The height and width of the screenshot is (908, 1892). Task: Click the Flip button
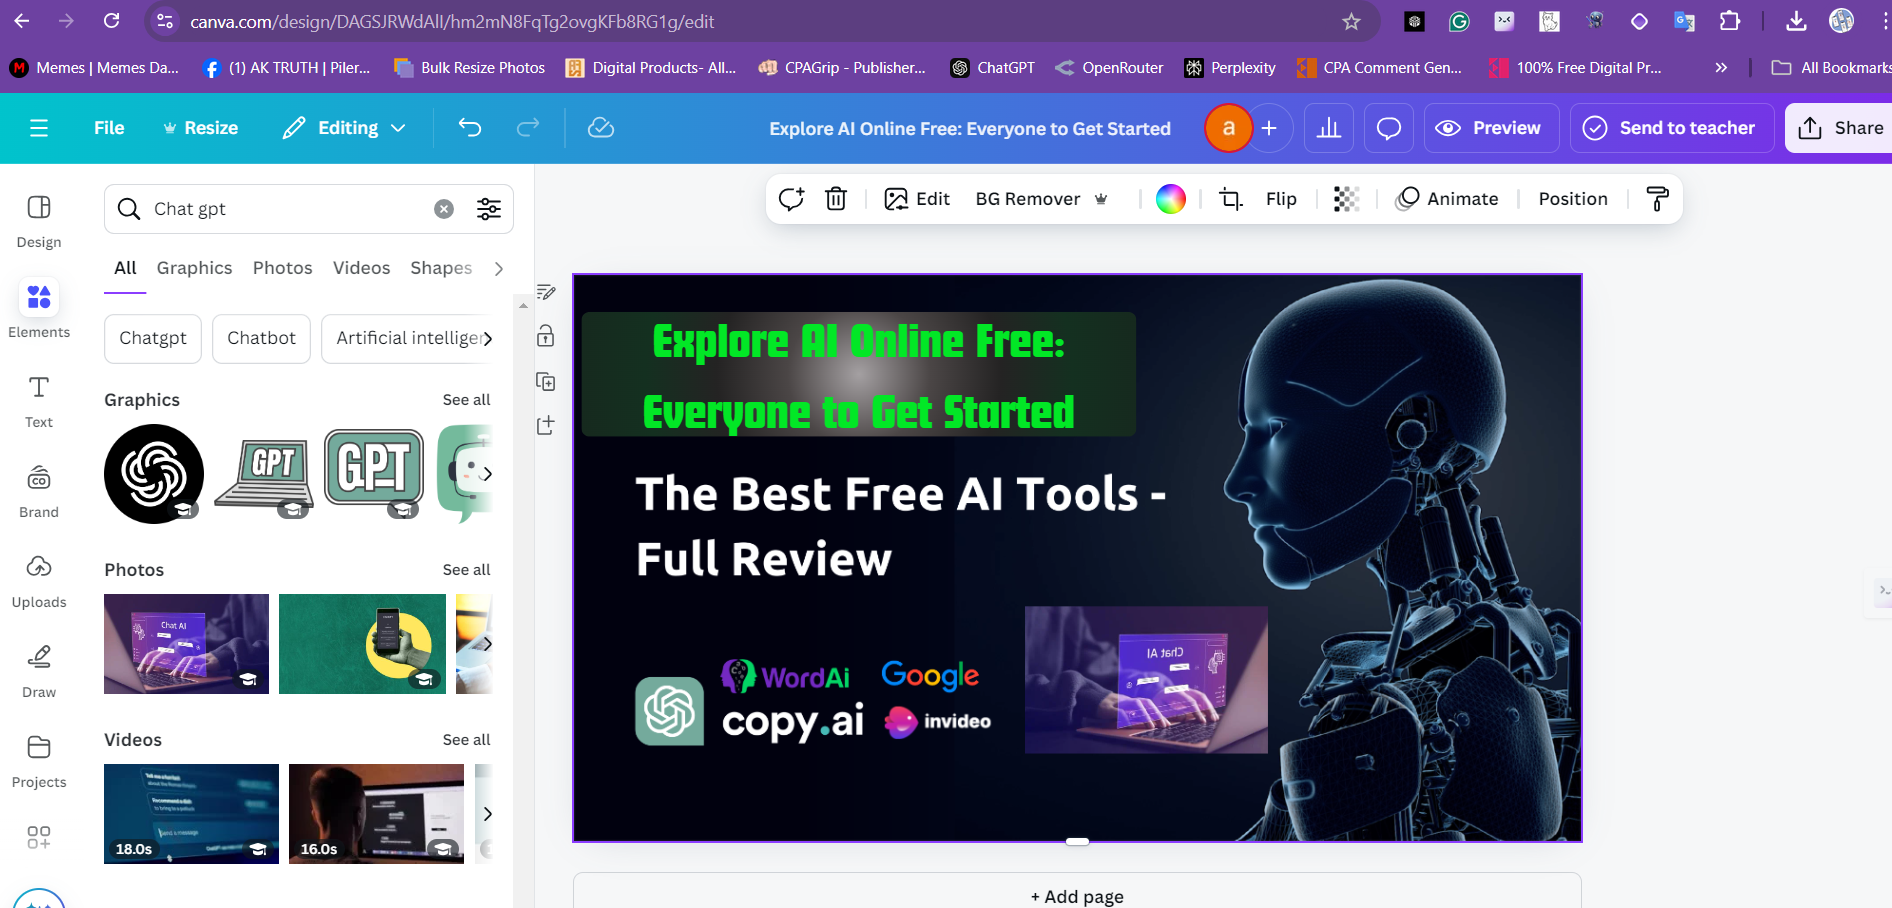pyautogui.click(x=1281, y=199)
